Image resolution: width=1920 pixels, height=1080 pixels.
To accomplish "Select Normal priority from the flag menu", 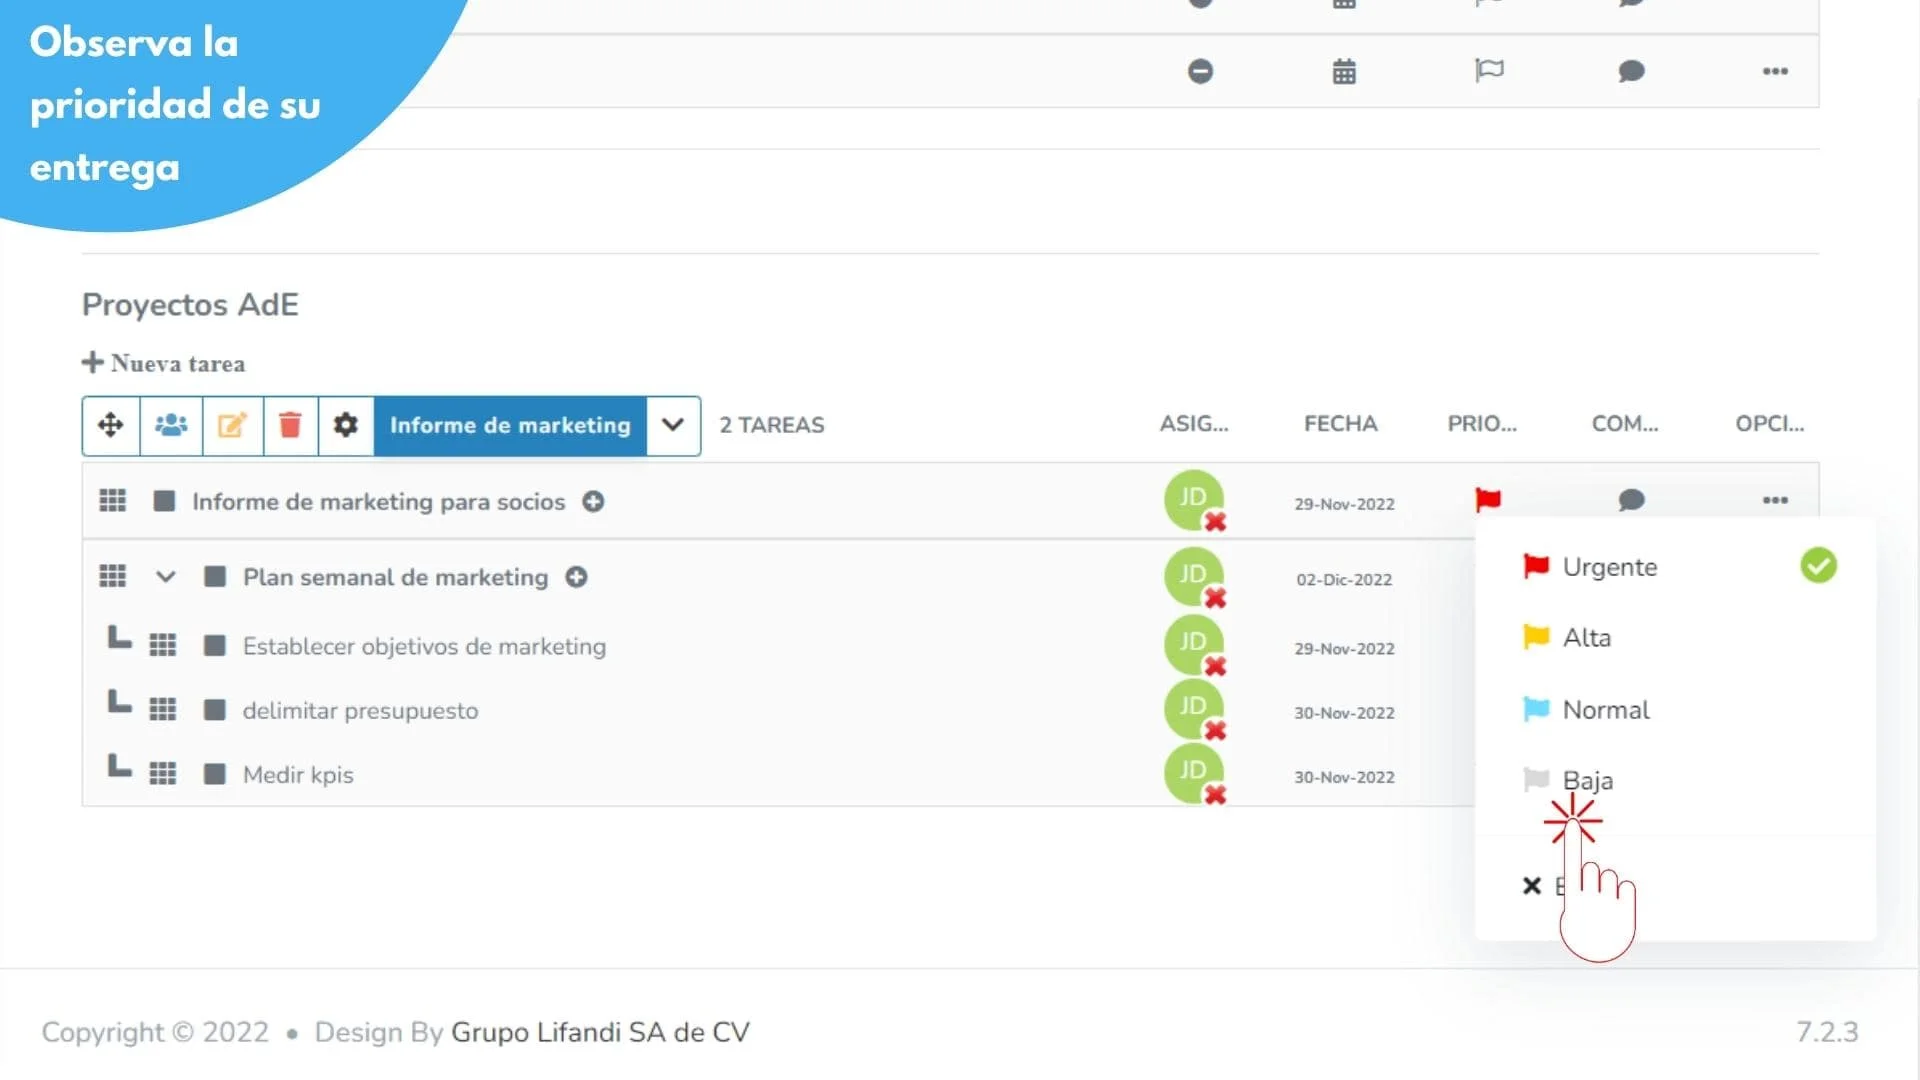I will point(1605,709).
